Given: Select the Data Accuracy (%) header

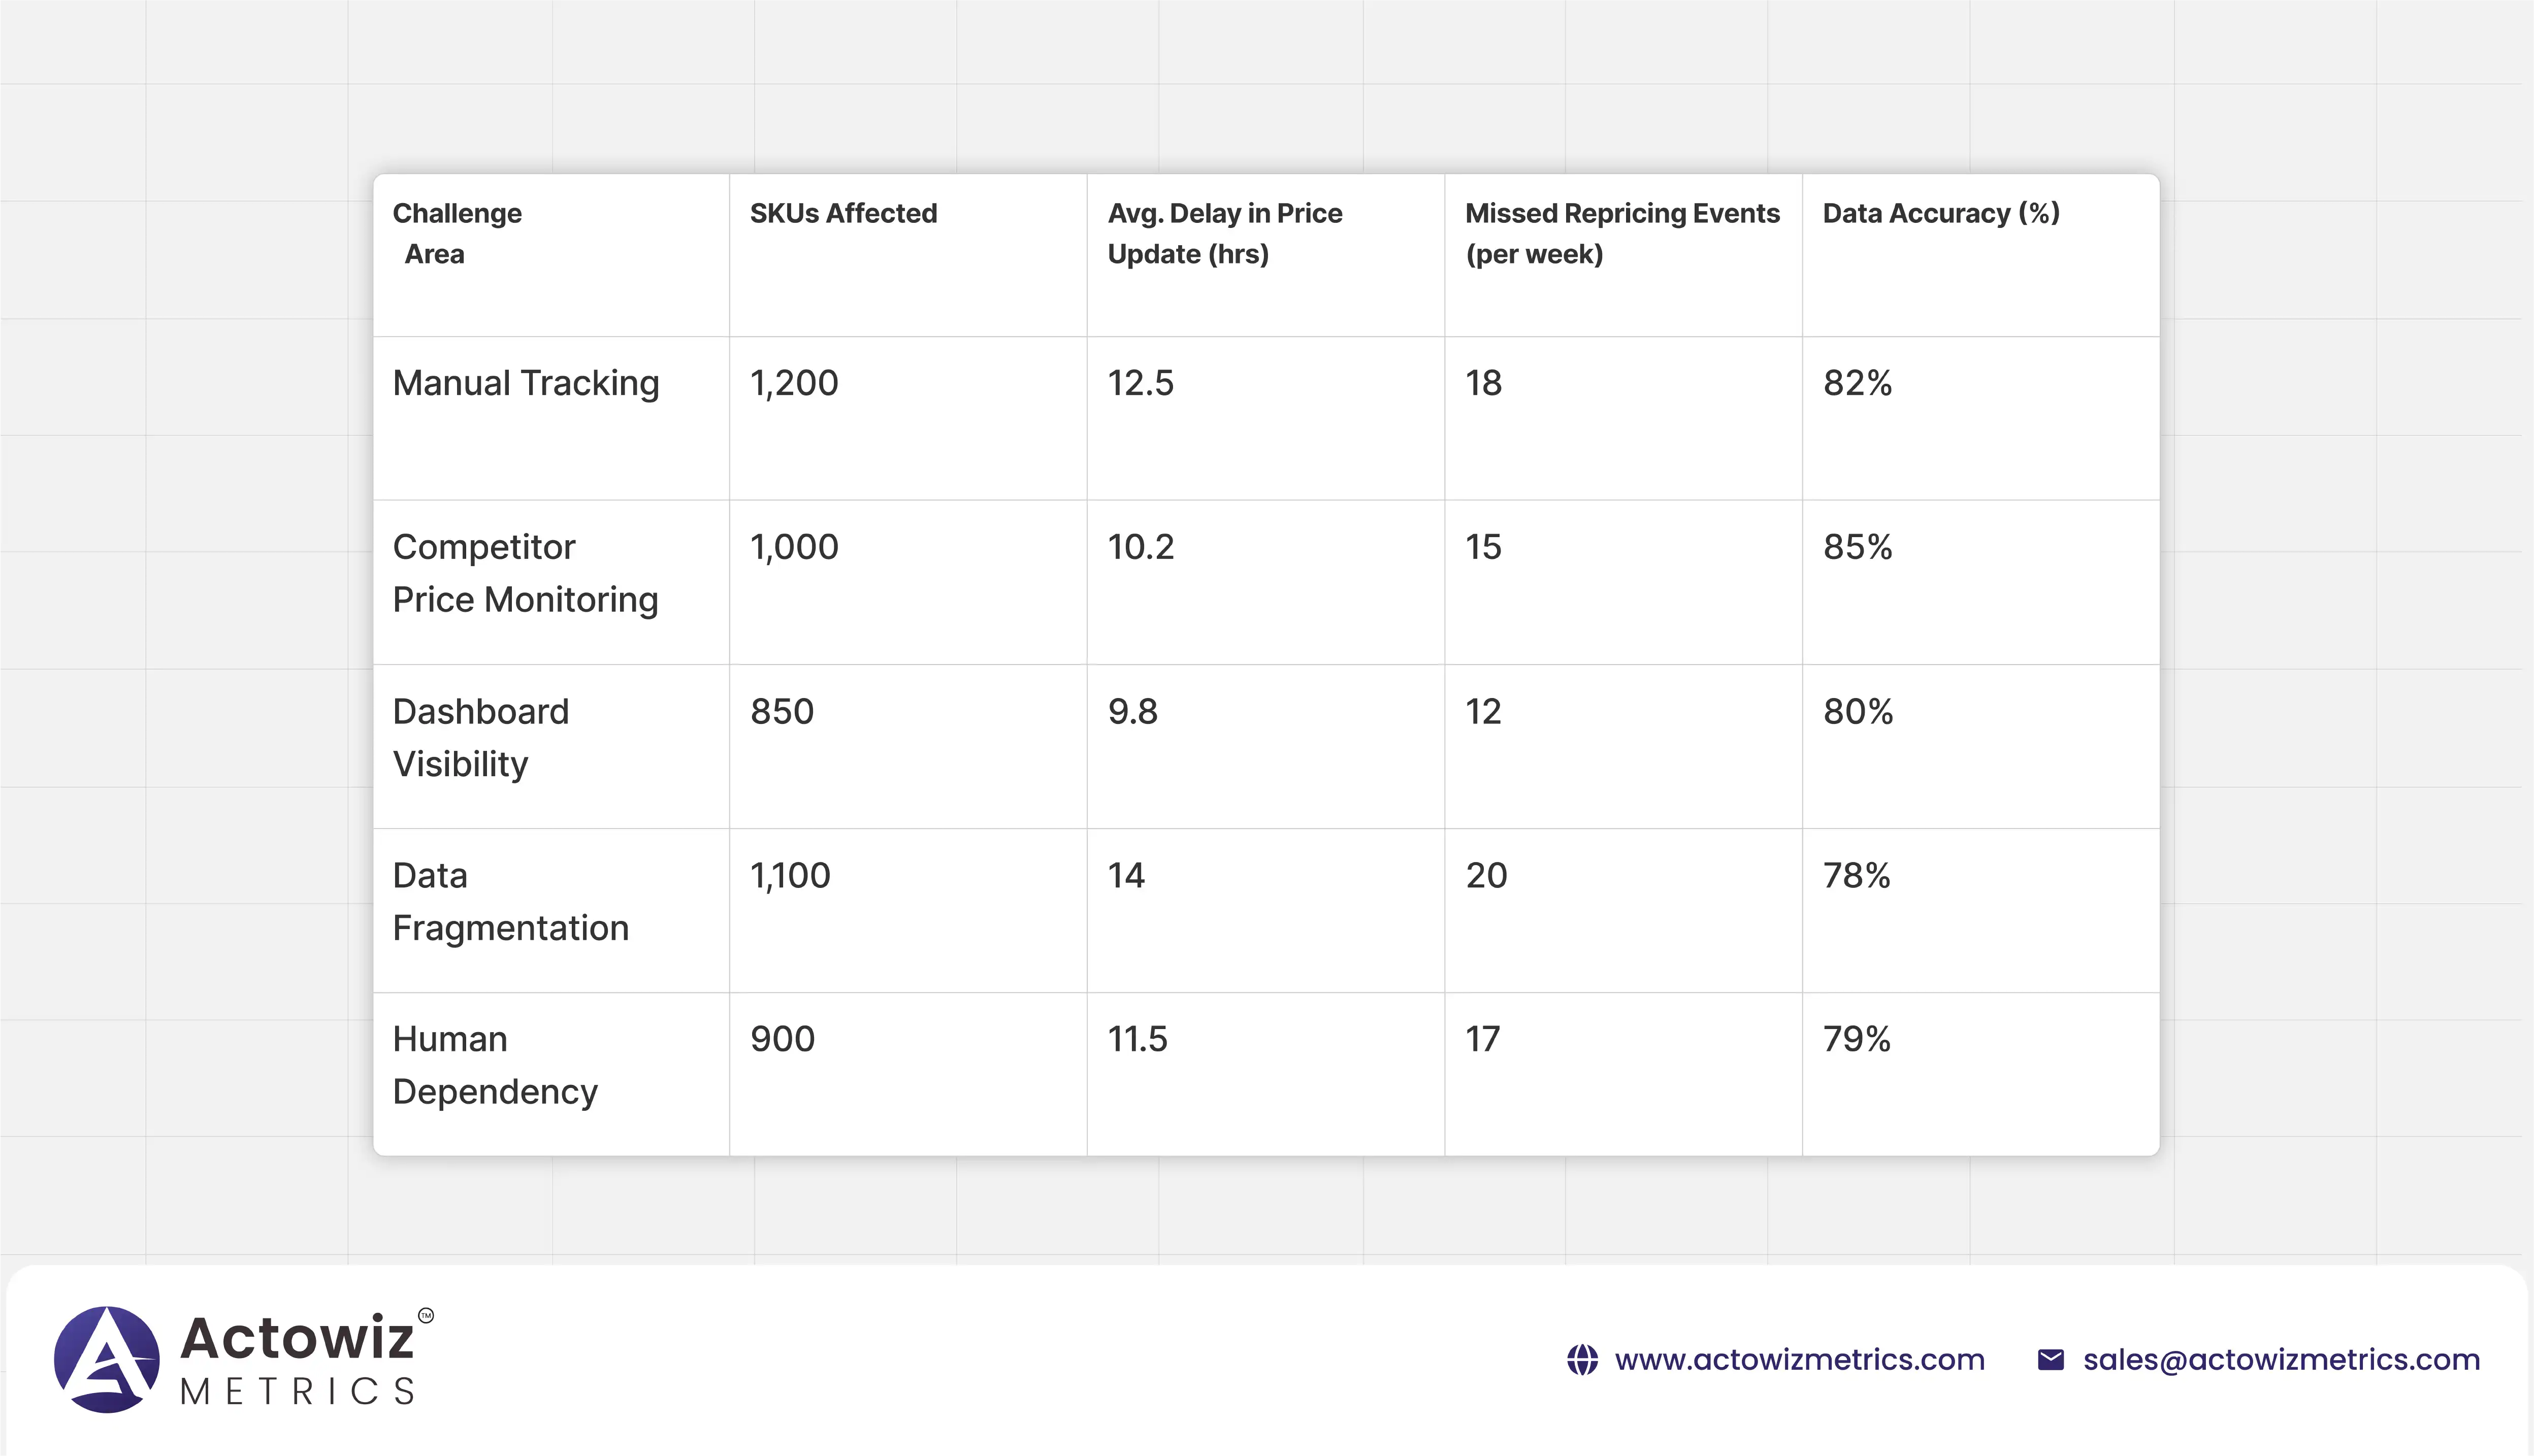Looking at the screenshot, I should (x=1940, y=213).
